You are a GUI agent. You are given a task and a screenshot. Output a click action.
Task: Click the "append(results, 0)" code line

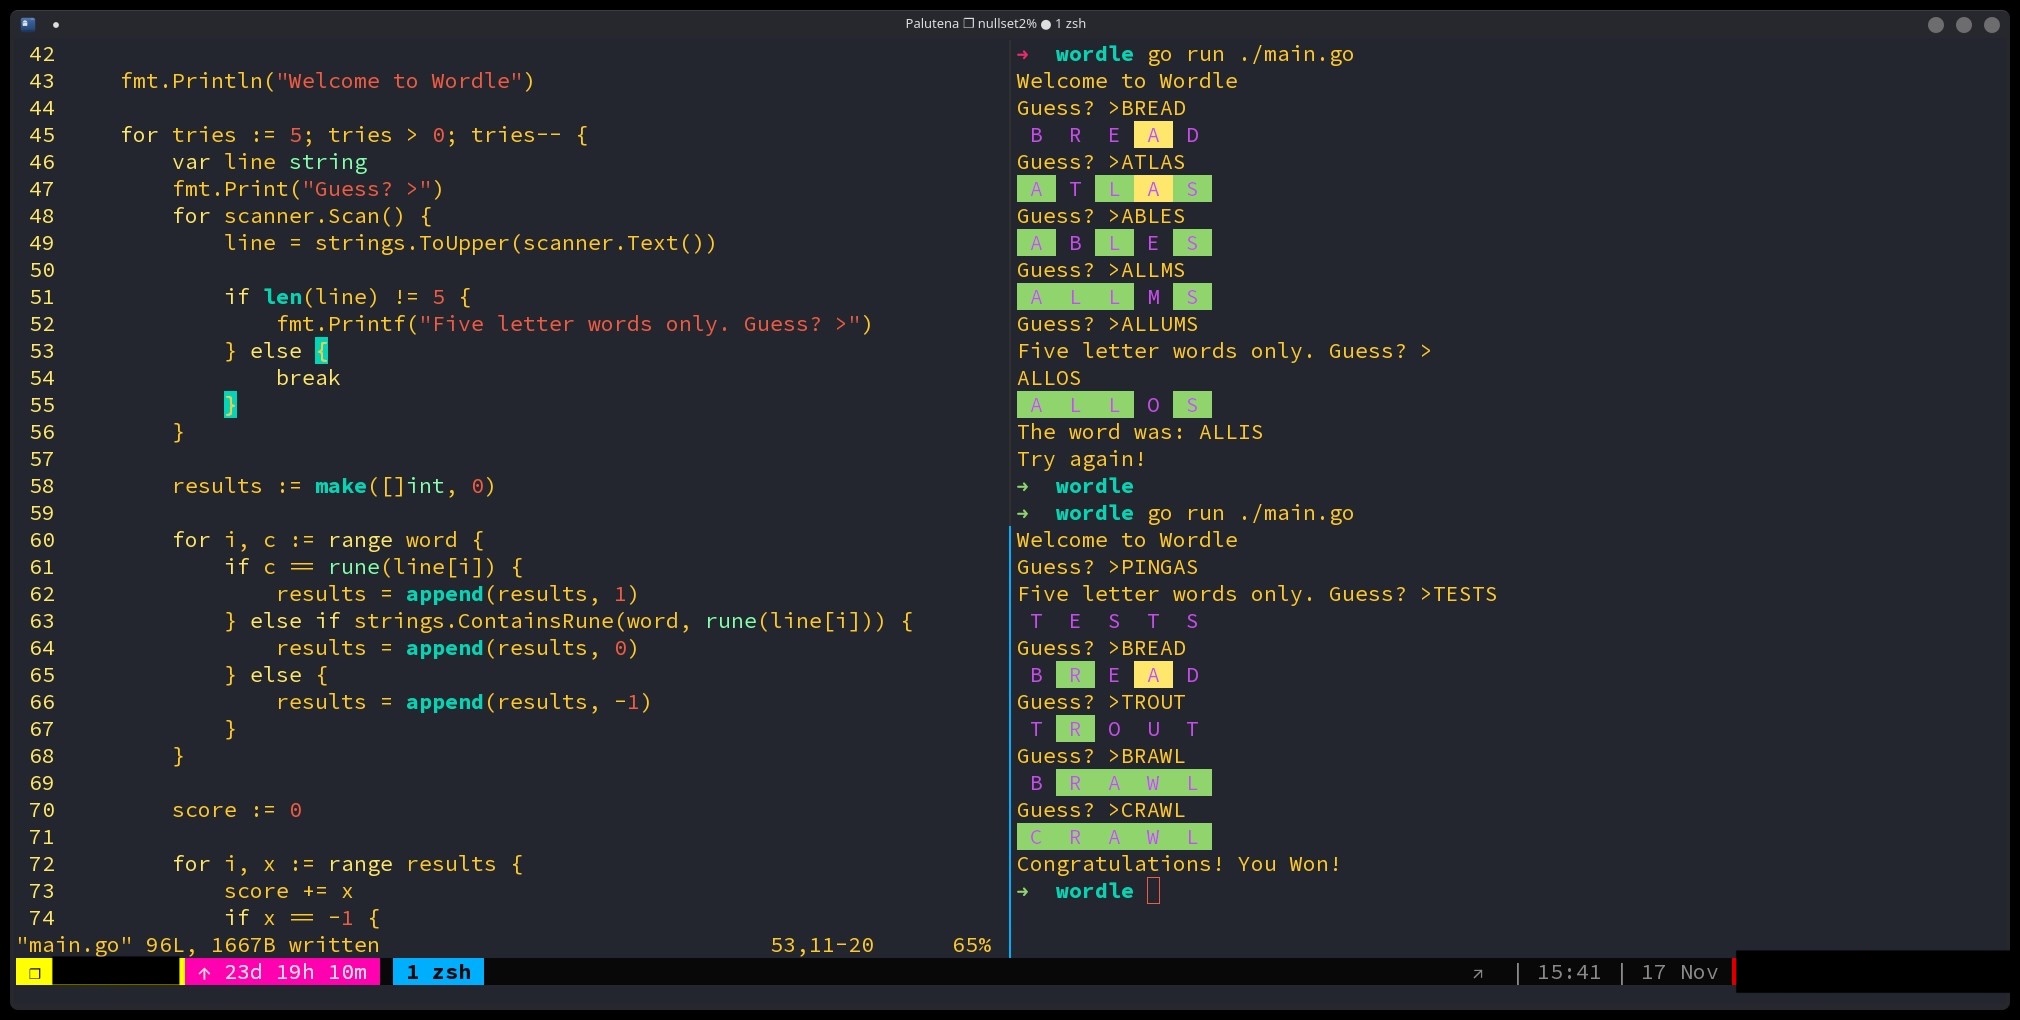point(457,648)
